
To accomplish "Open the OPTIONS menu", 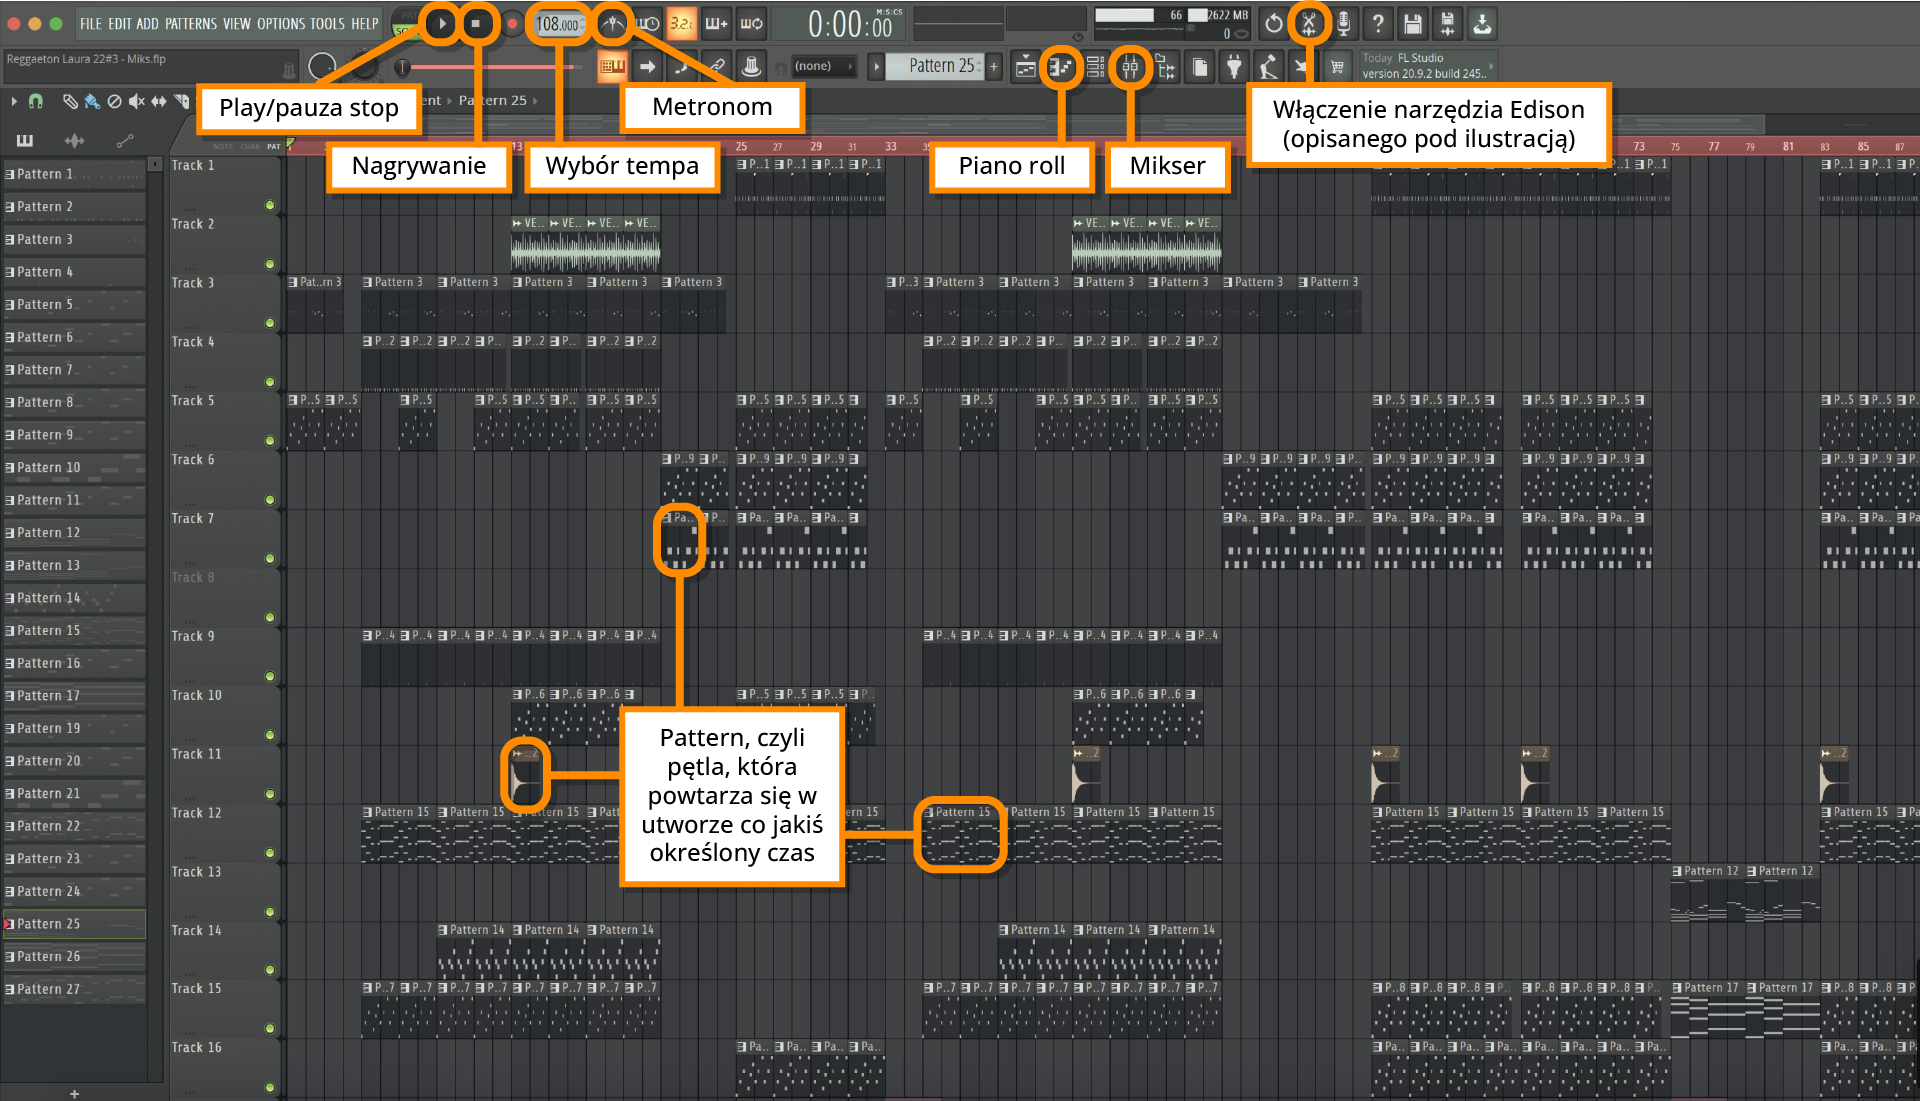I will [x=280, y=23].
